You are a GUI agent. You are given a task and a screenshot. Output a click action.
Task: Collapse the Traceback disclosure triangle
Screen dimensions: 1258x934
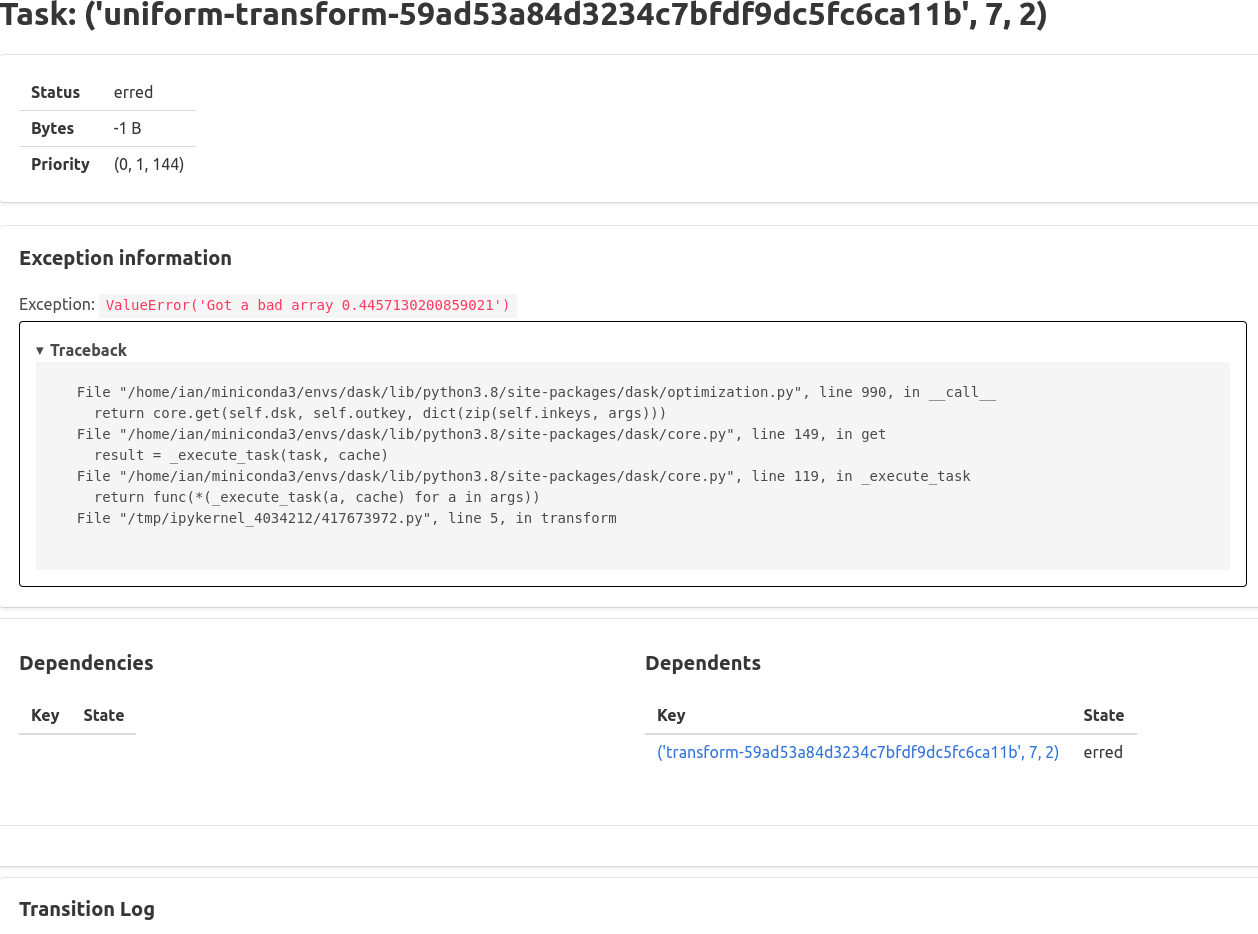[40, 351]
